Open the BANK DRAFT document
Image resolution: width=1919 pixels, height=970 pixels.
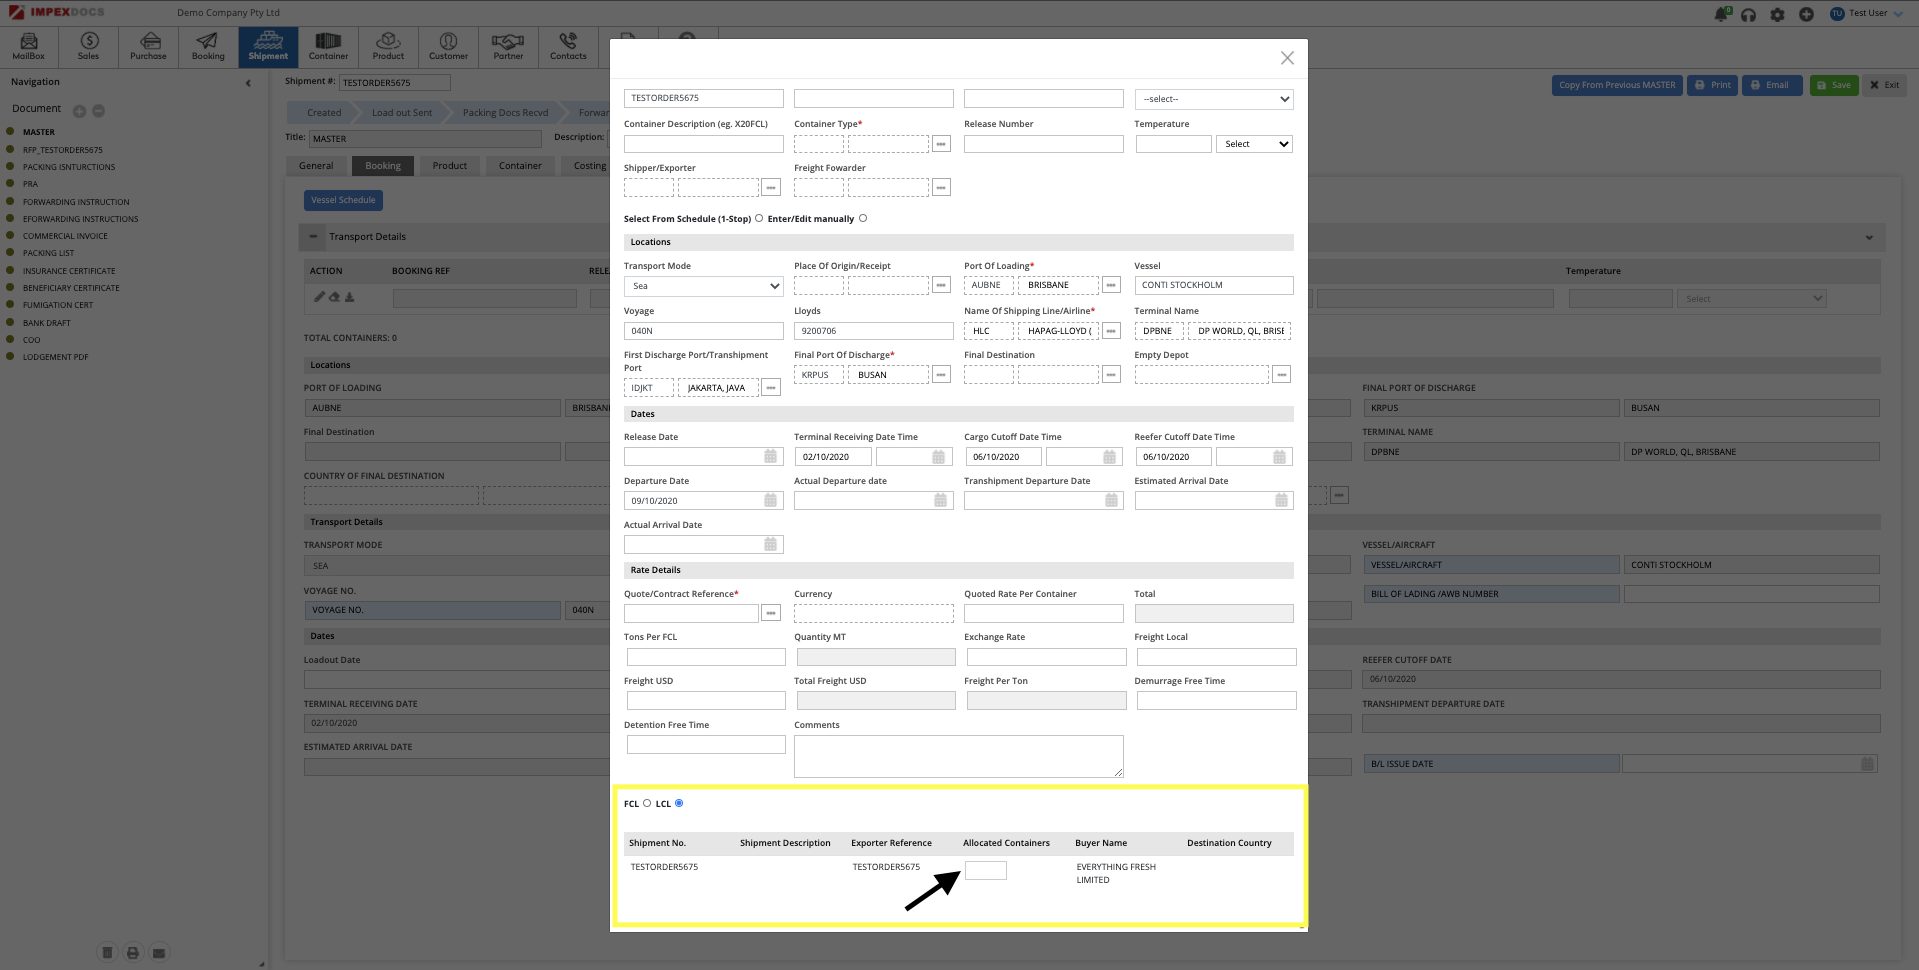tap(46, 323)
